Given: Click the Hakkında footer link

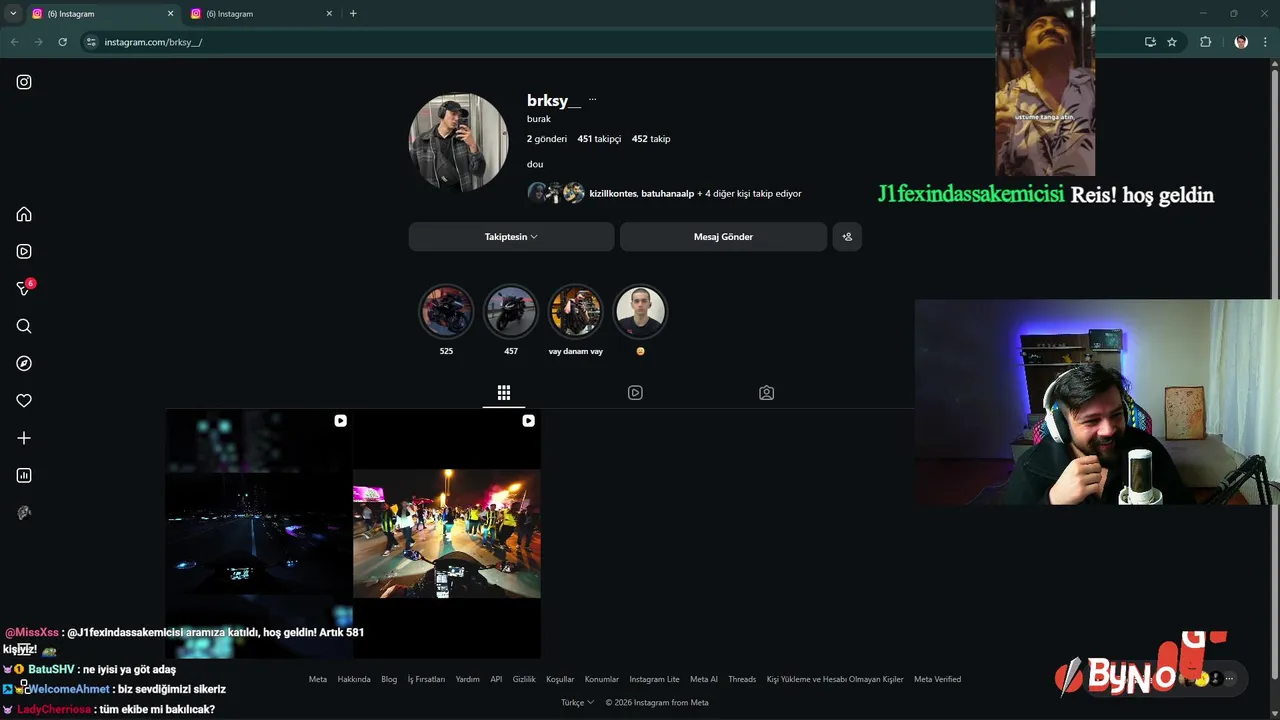Looking at the screenshot, I should point(354,679).
